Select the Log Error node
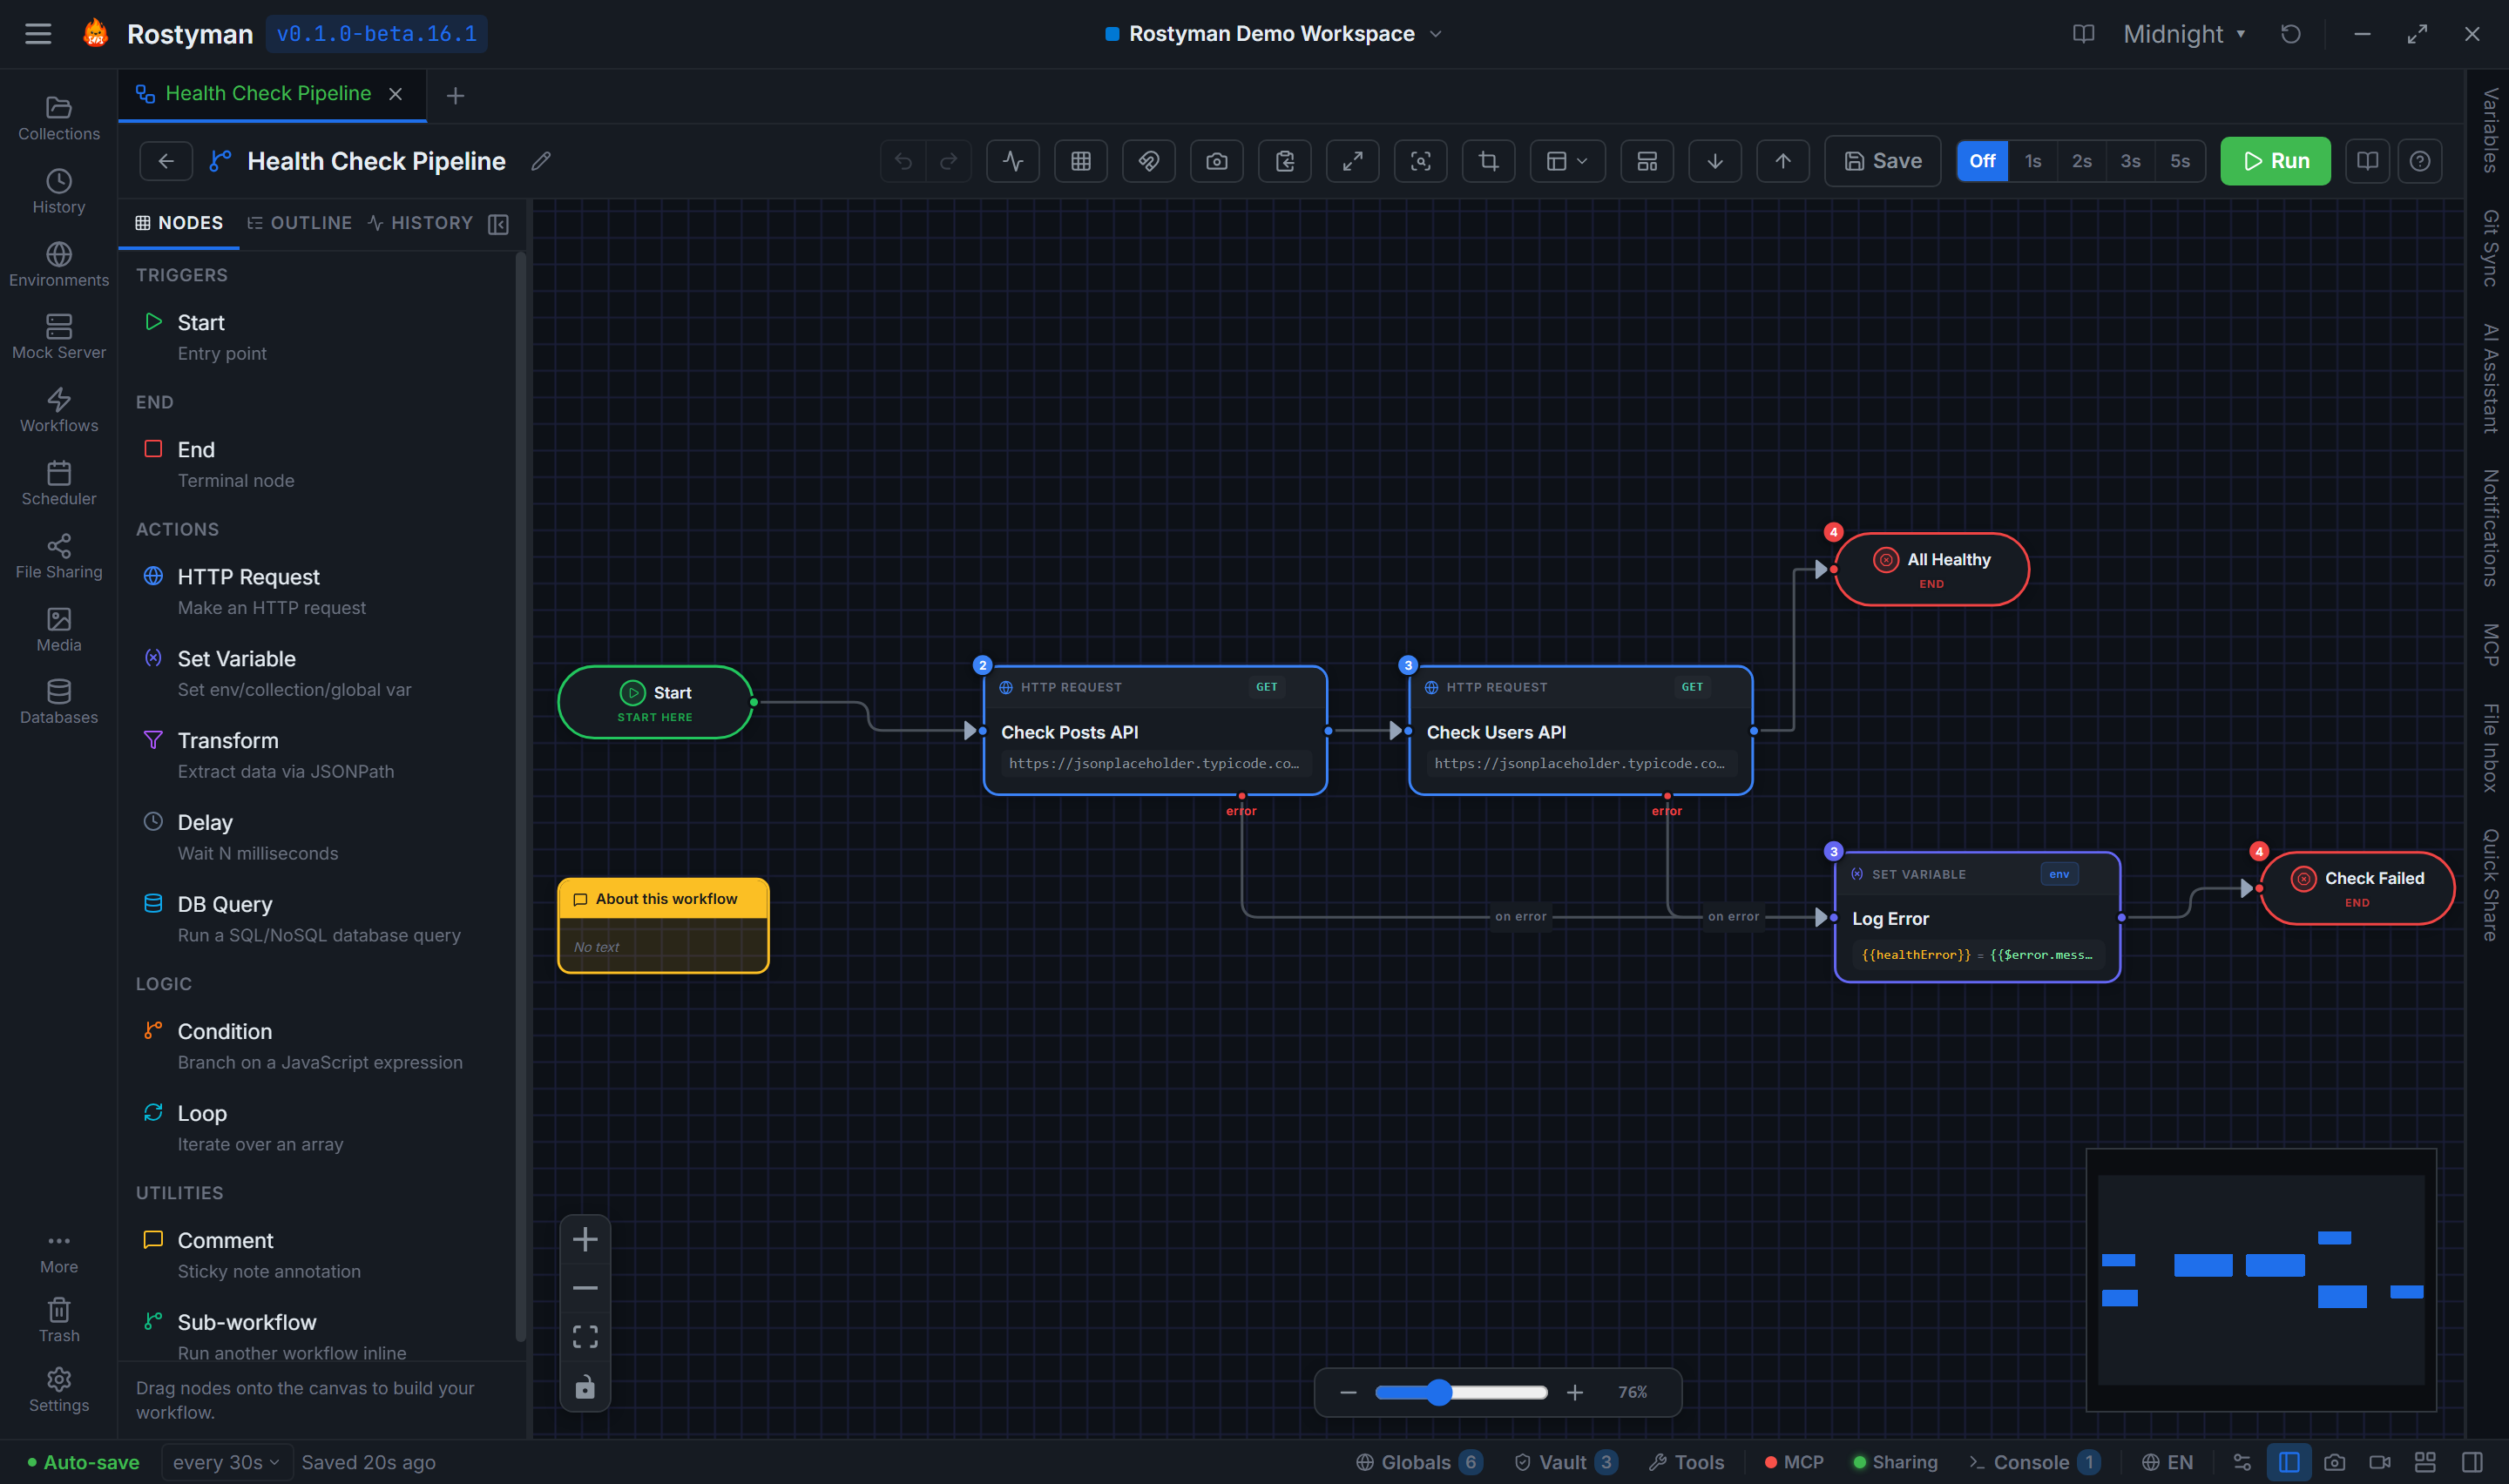 pos(1977,917)
